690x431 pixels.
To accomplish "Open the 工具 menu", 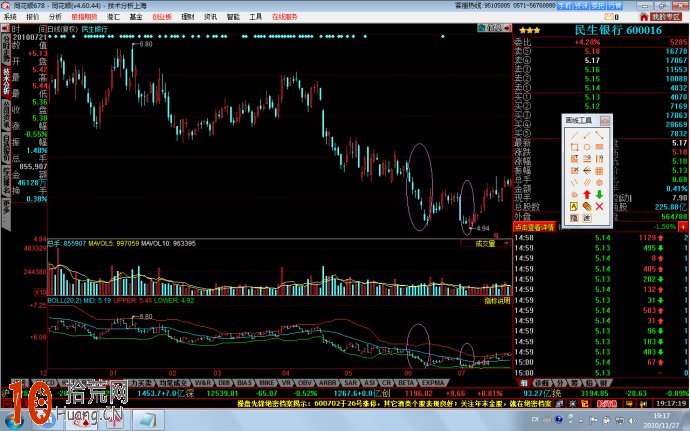I will (x=256, y=17).
